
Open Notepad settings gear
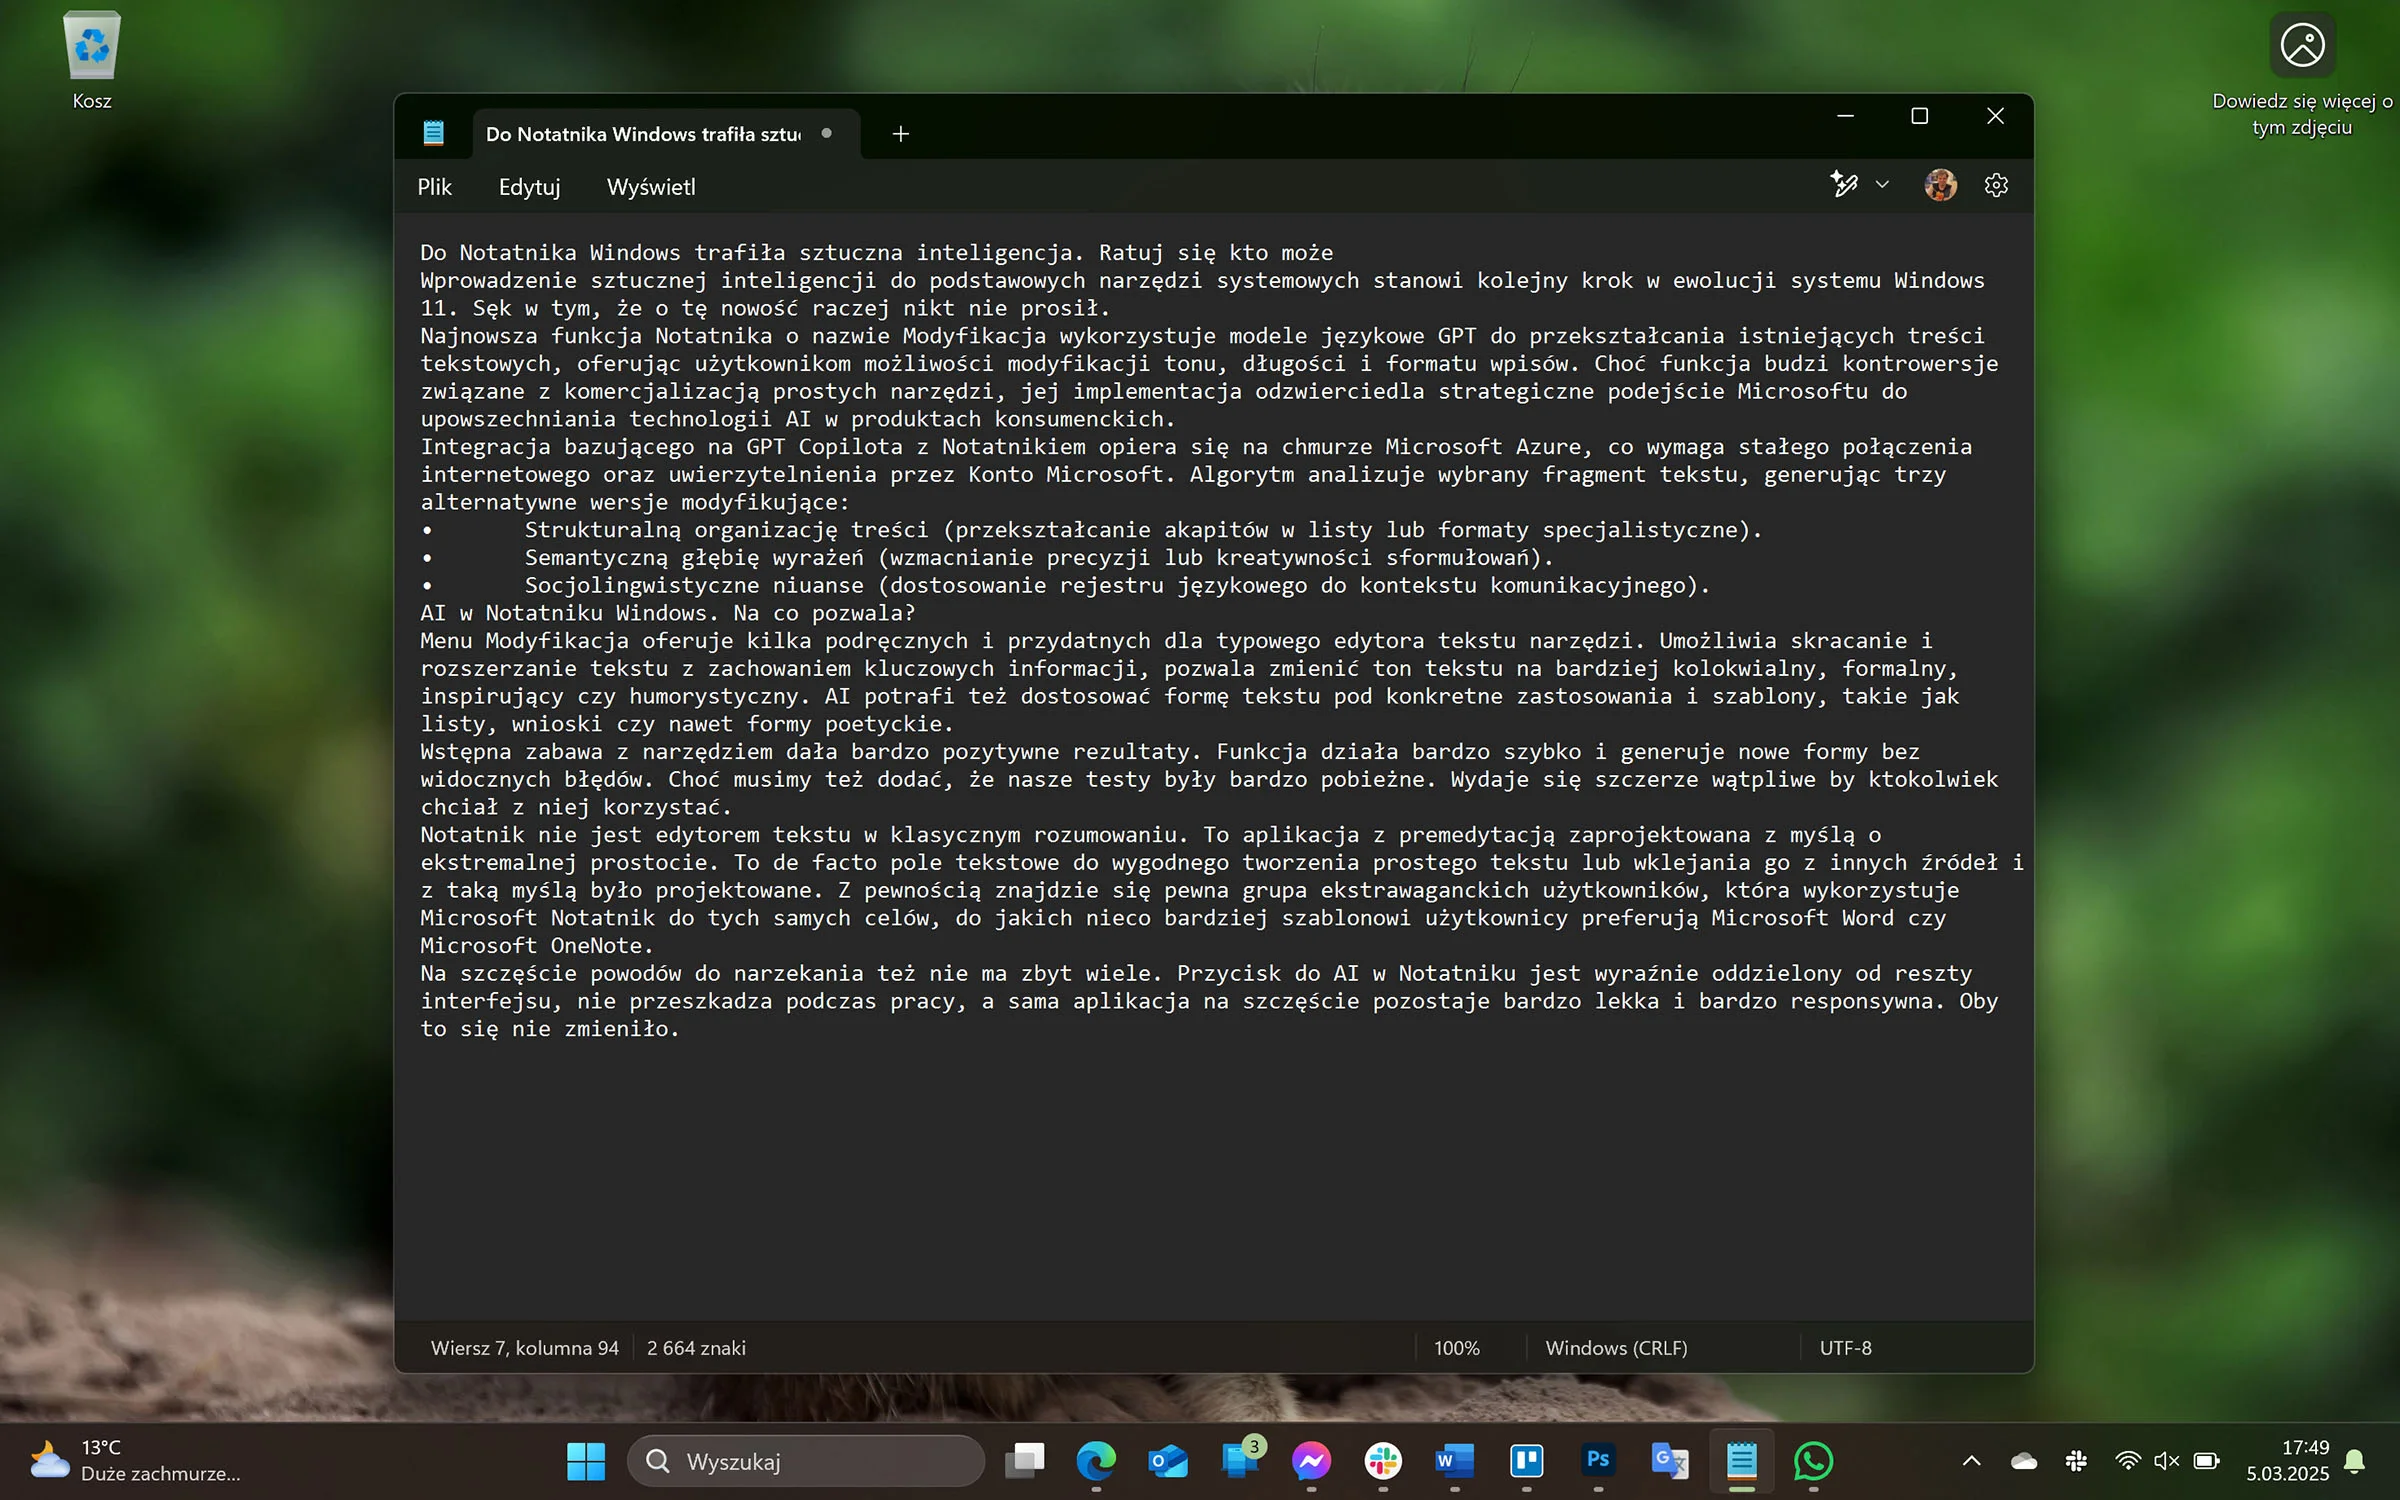1996,185
